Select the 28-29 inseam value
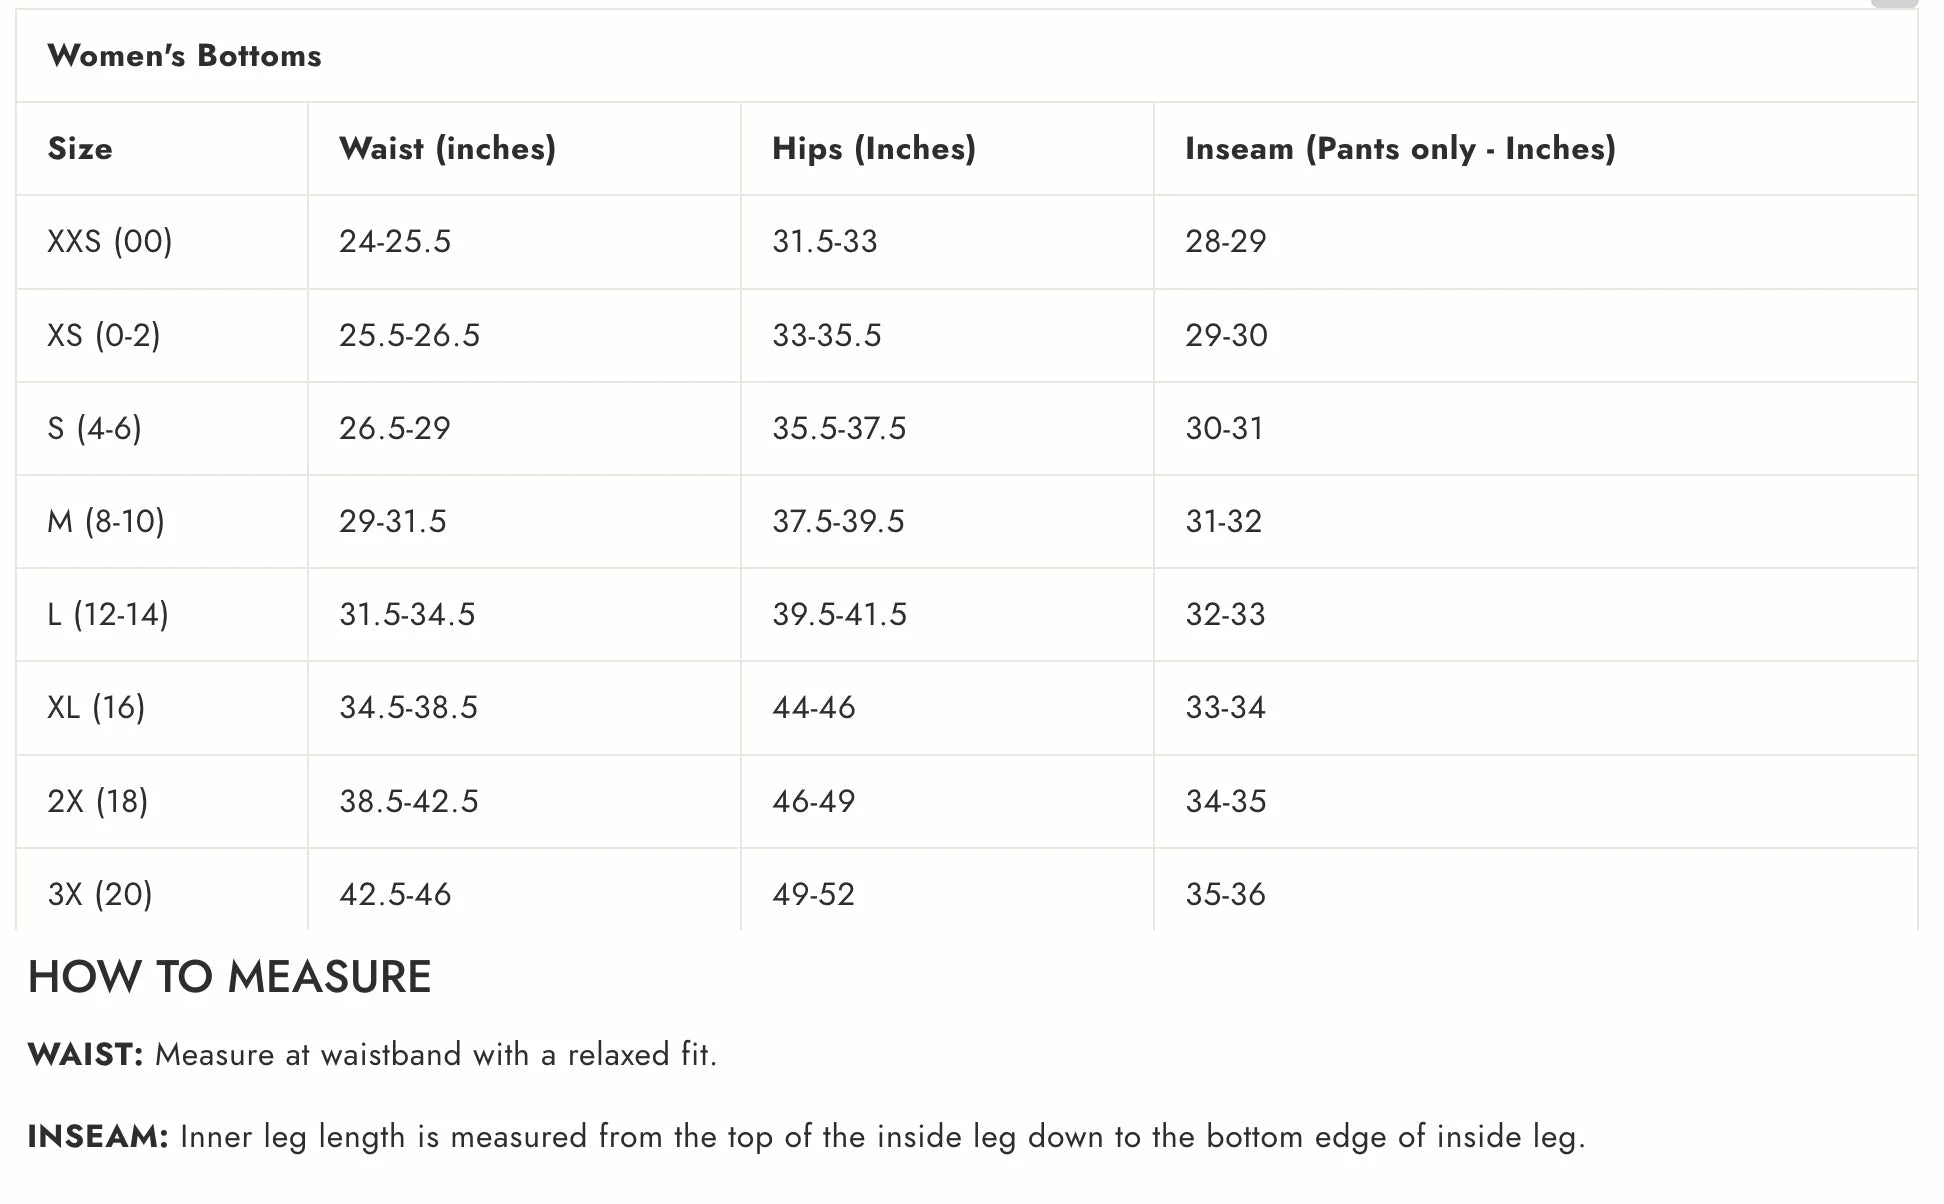 pyautogui.click(x=1226, y=242)
